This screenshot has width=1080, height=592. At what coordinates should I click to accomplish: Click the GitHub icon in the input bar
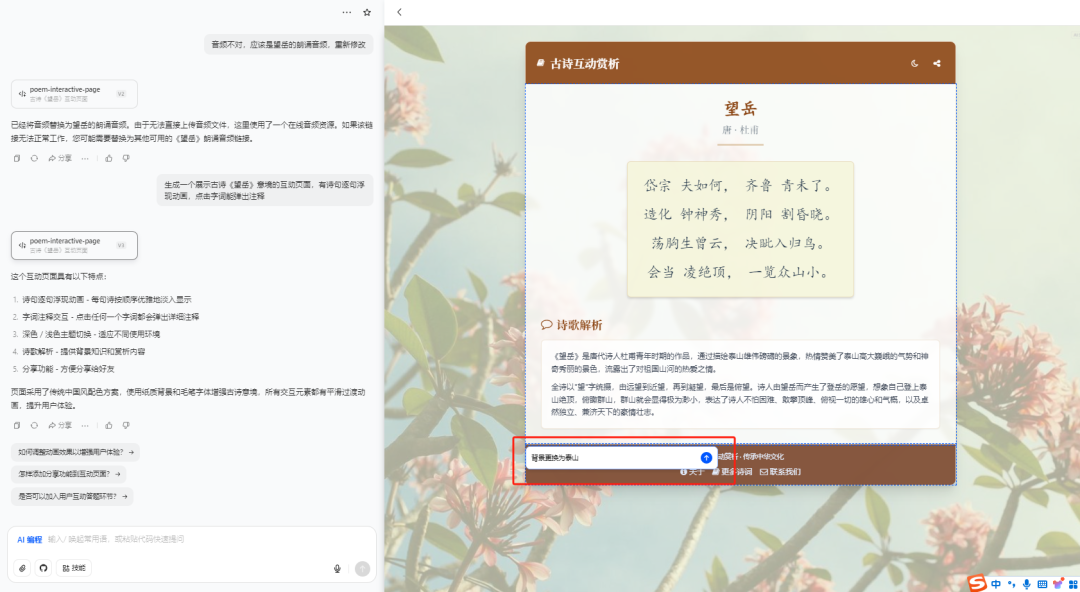point(42,566)
